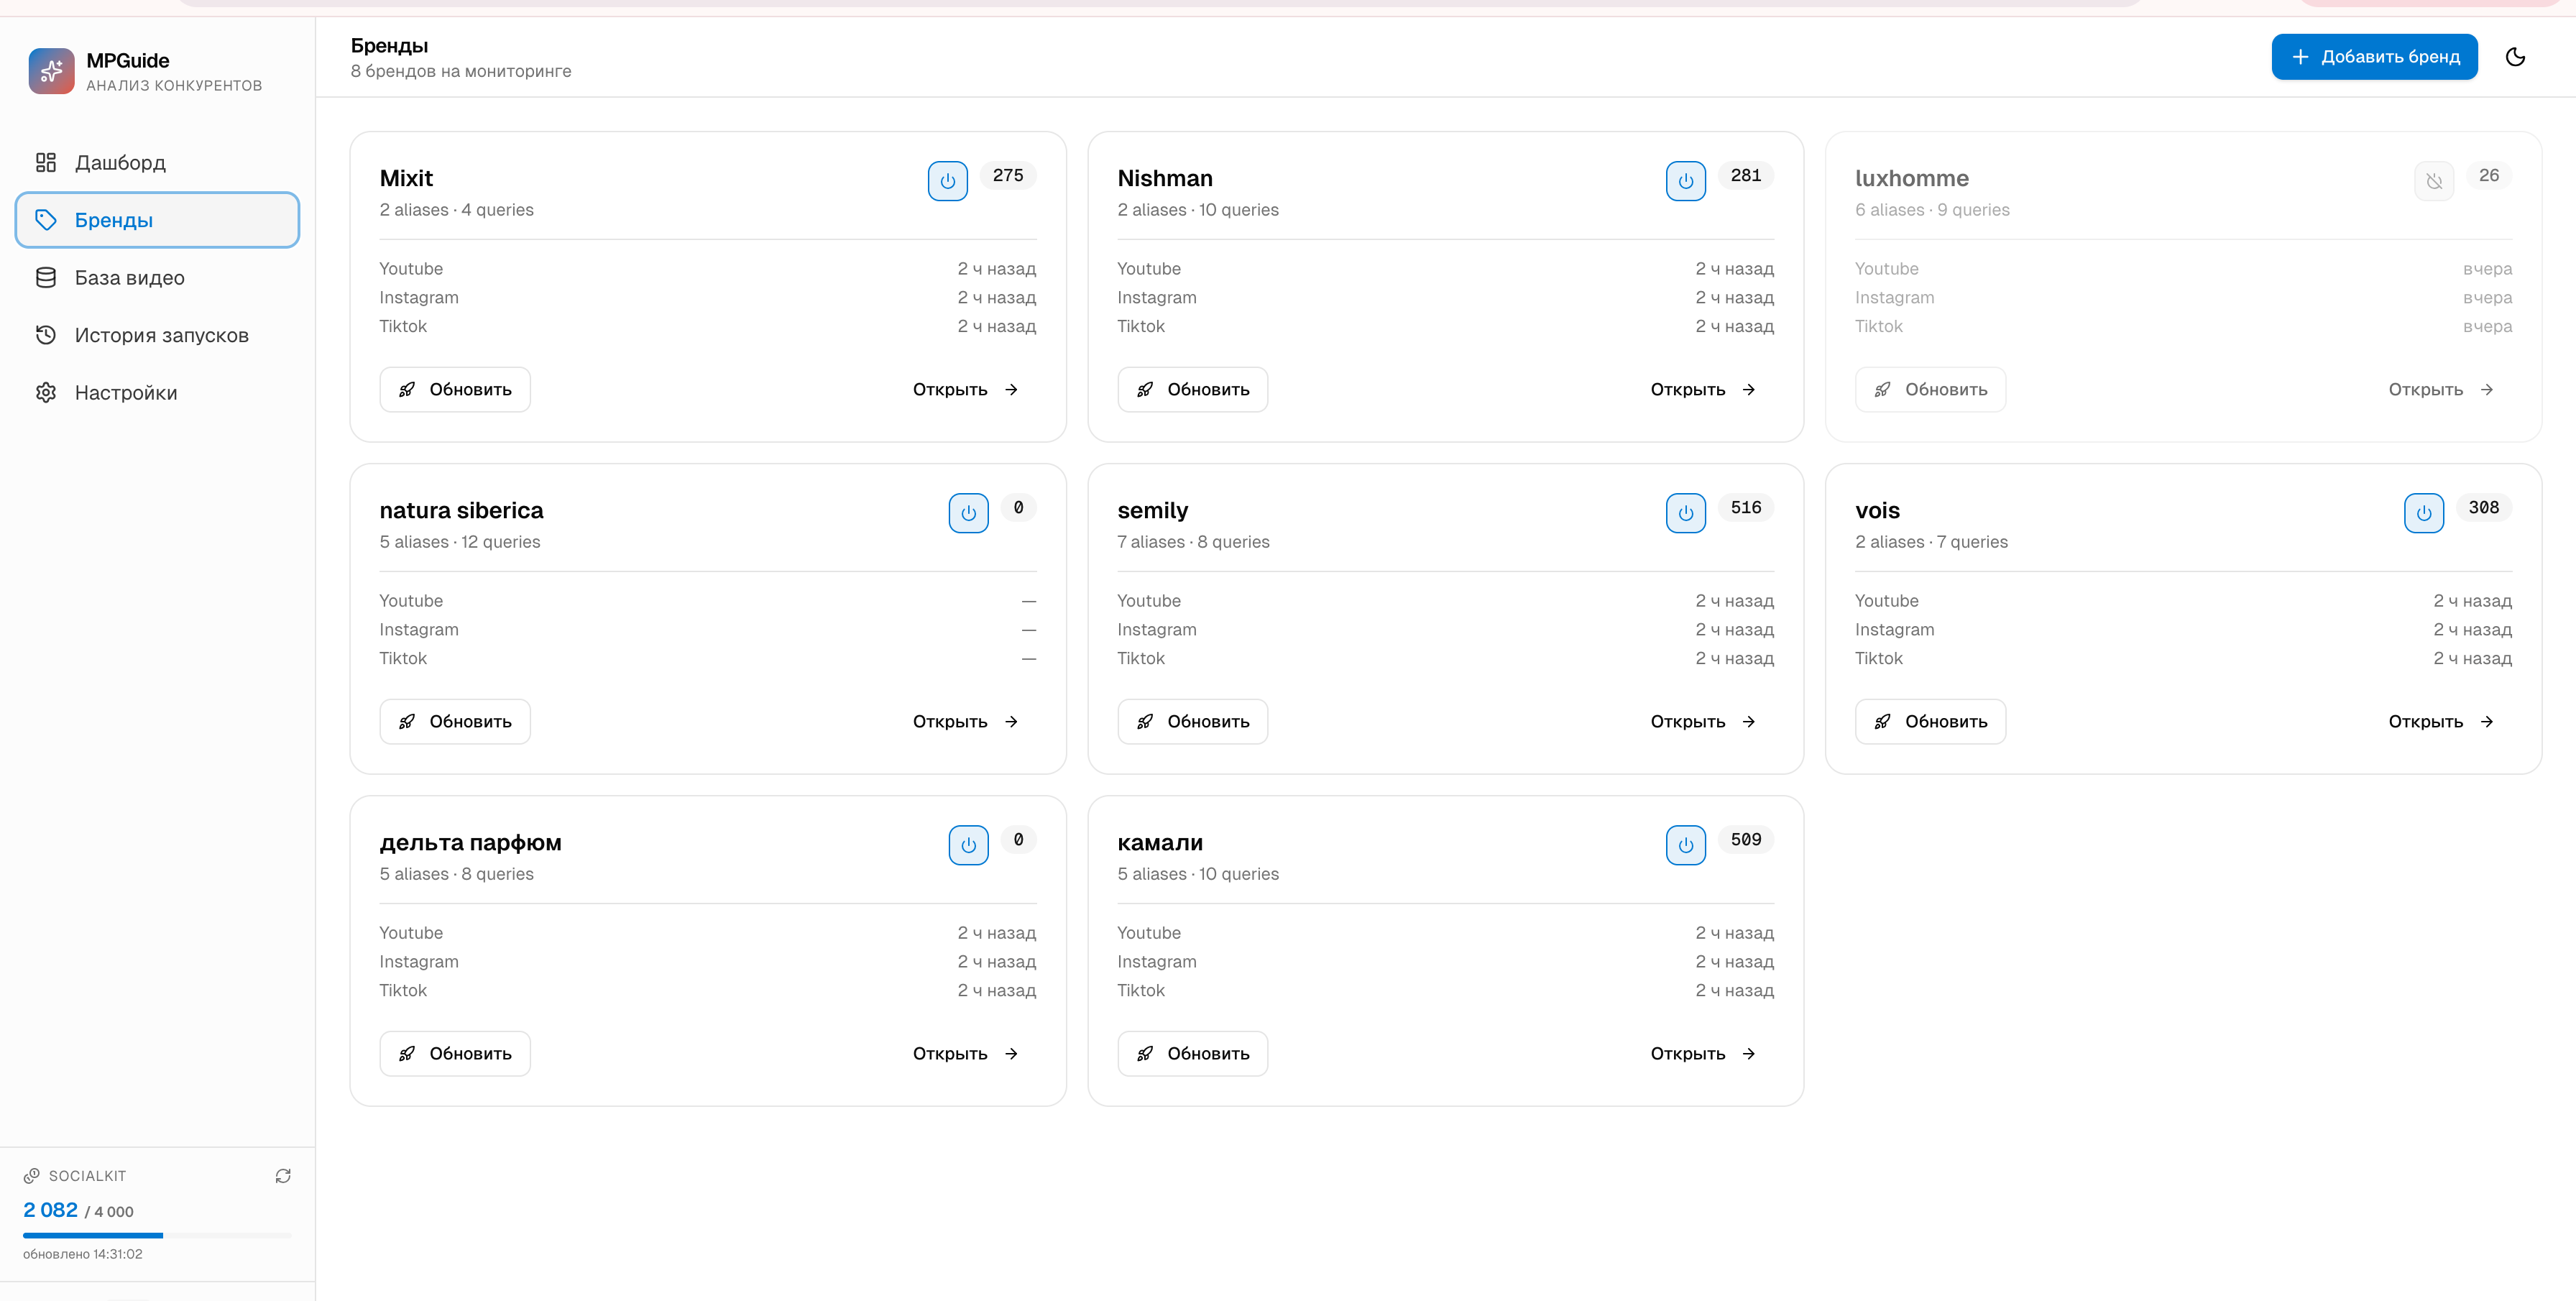Click the 281 count badge on Nishman

1746,176
